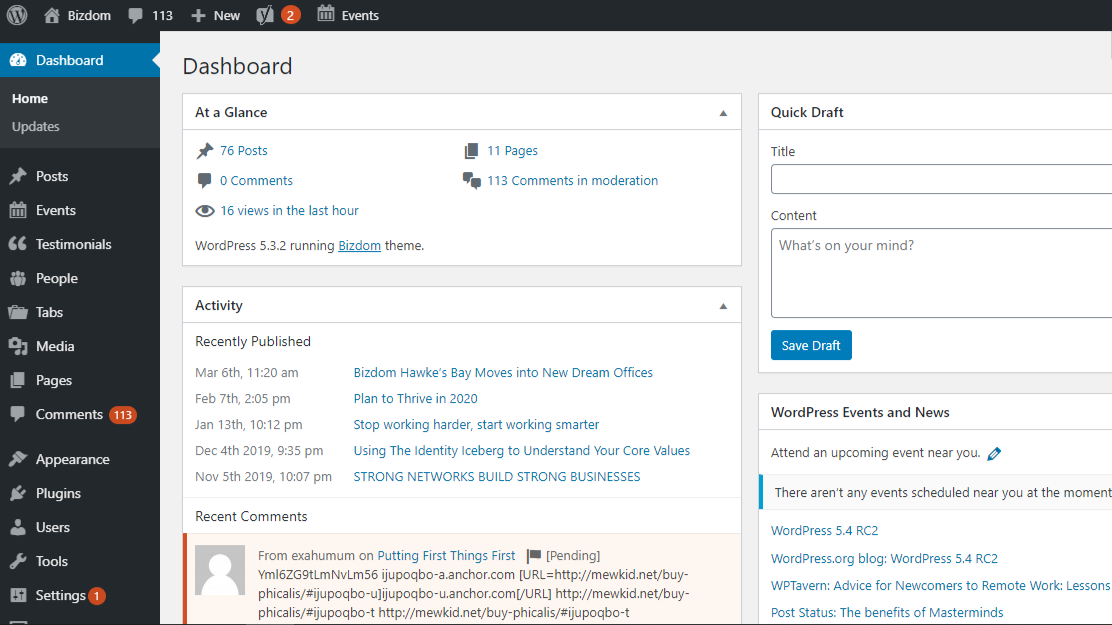Click the Events calendar icon in sidebar
This screenshot has width=1112, height=625.
tap(18, 210)
